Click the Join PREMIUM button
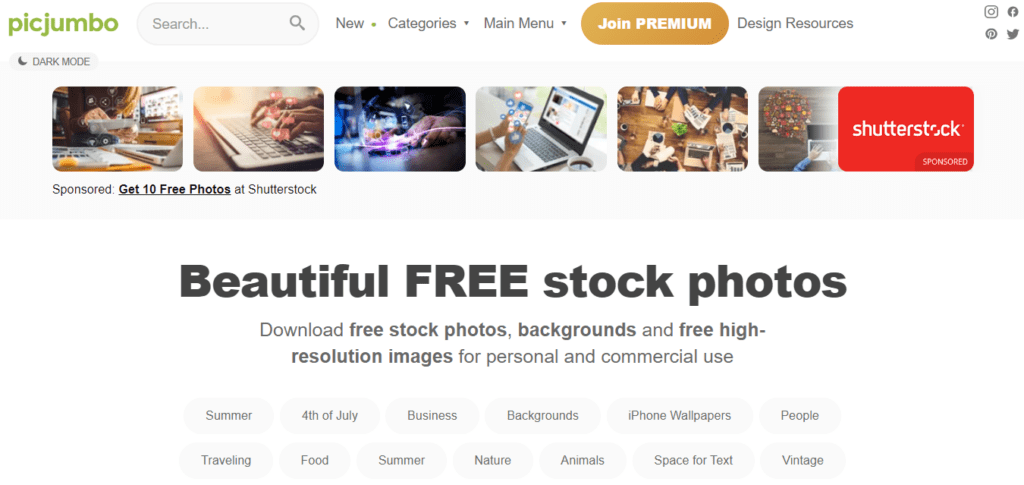Viewport: 1024px width, 485px height. (654, 23)
